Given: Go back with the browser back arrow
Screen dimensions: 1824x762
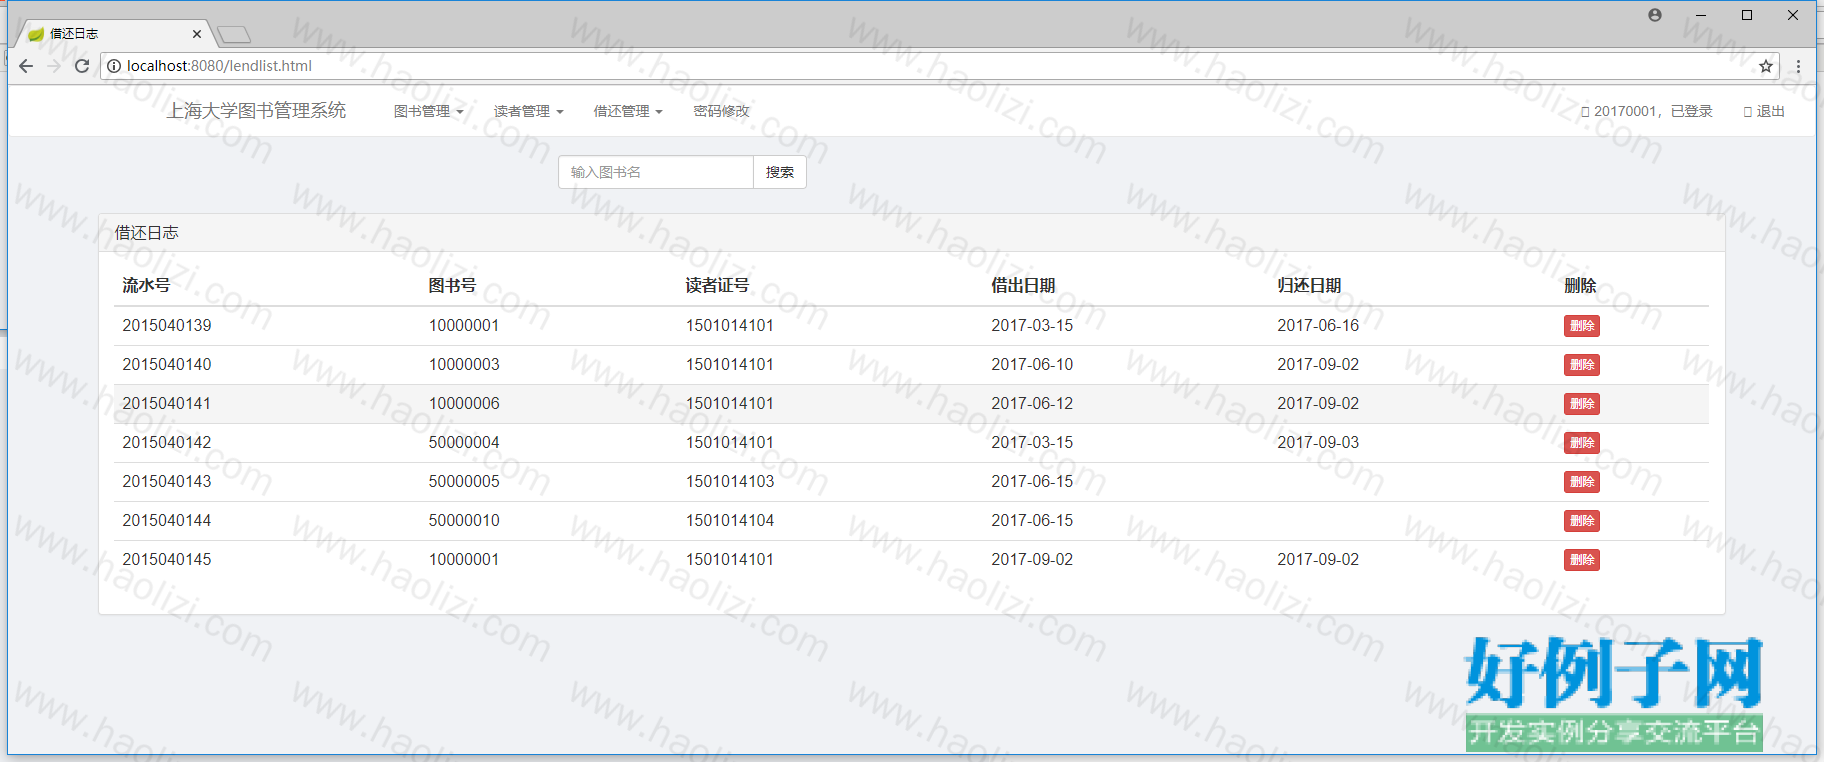Looking at the screenshot, I should click(26, 66).
